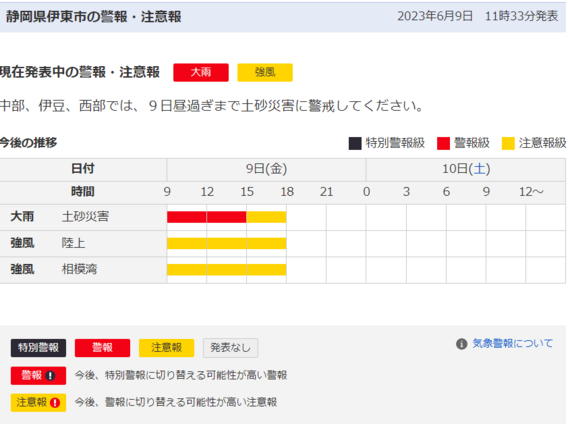Click the 21 time label

point(326,192)
